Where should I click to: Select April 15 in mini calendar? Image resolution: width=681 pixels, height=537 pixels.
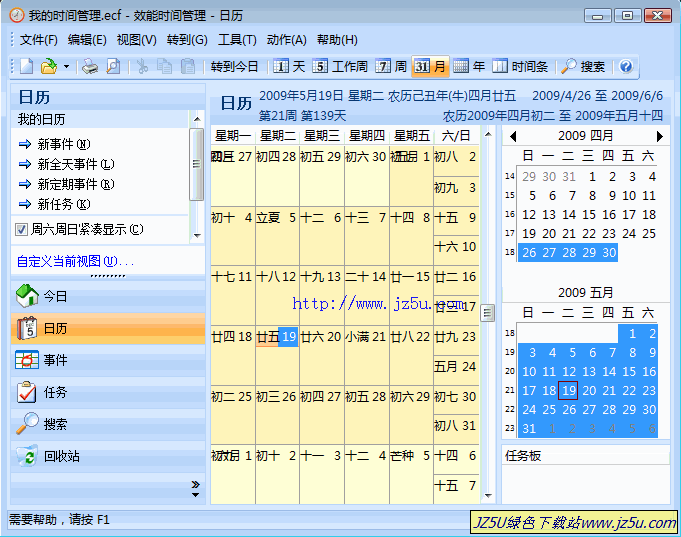tap(589, 215)
